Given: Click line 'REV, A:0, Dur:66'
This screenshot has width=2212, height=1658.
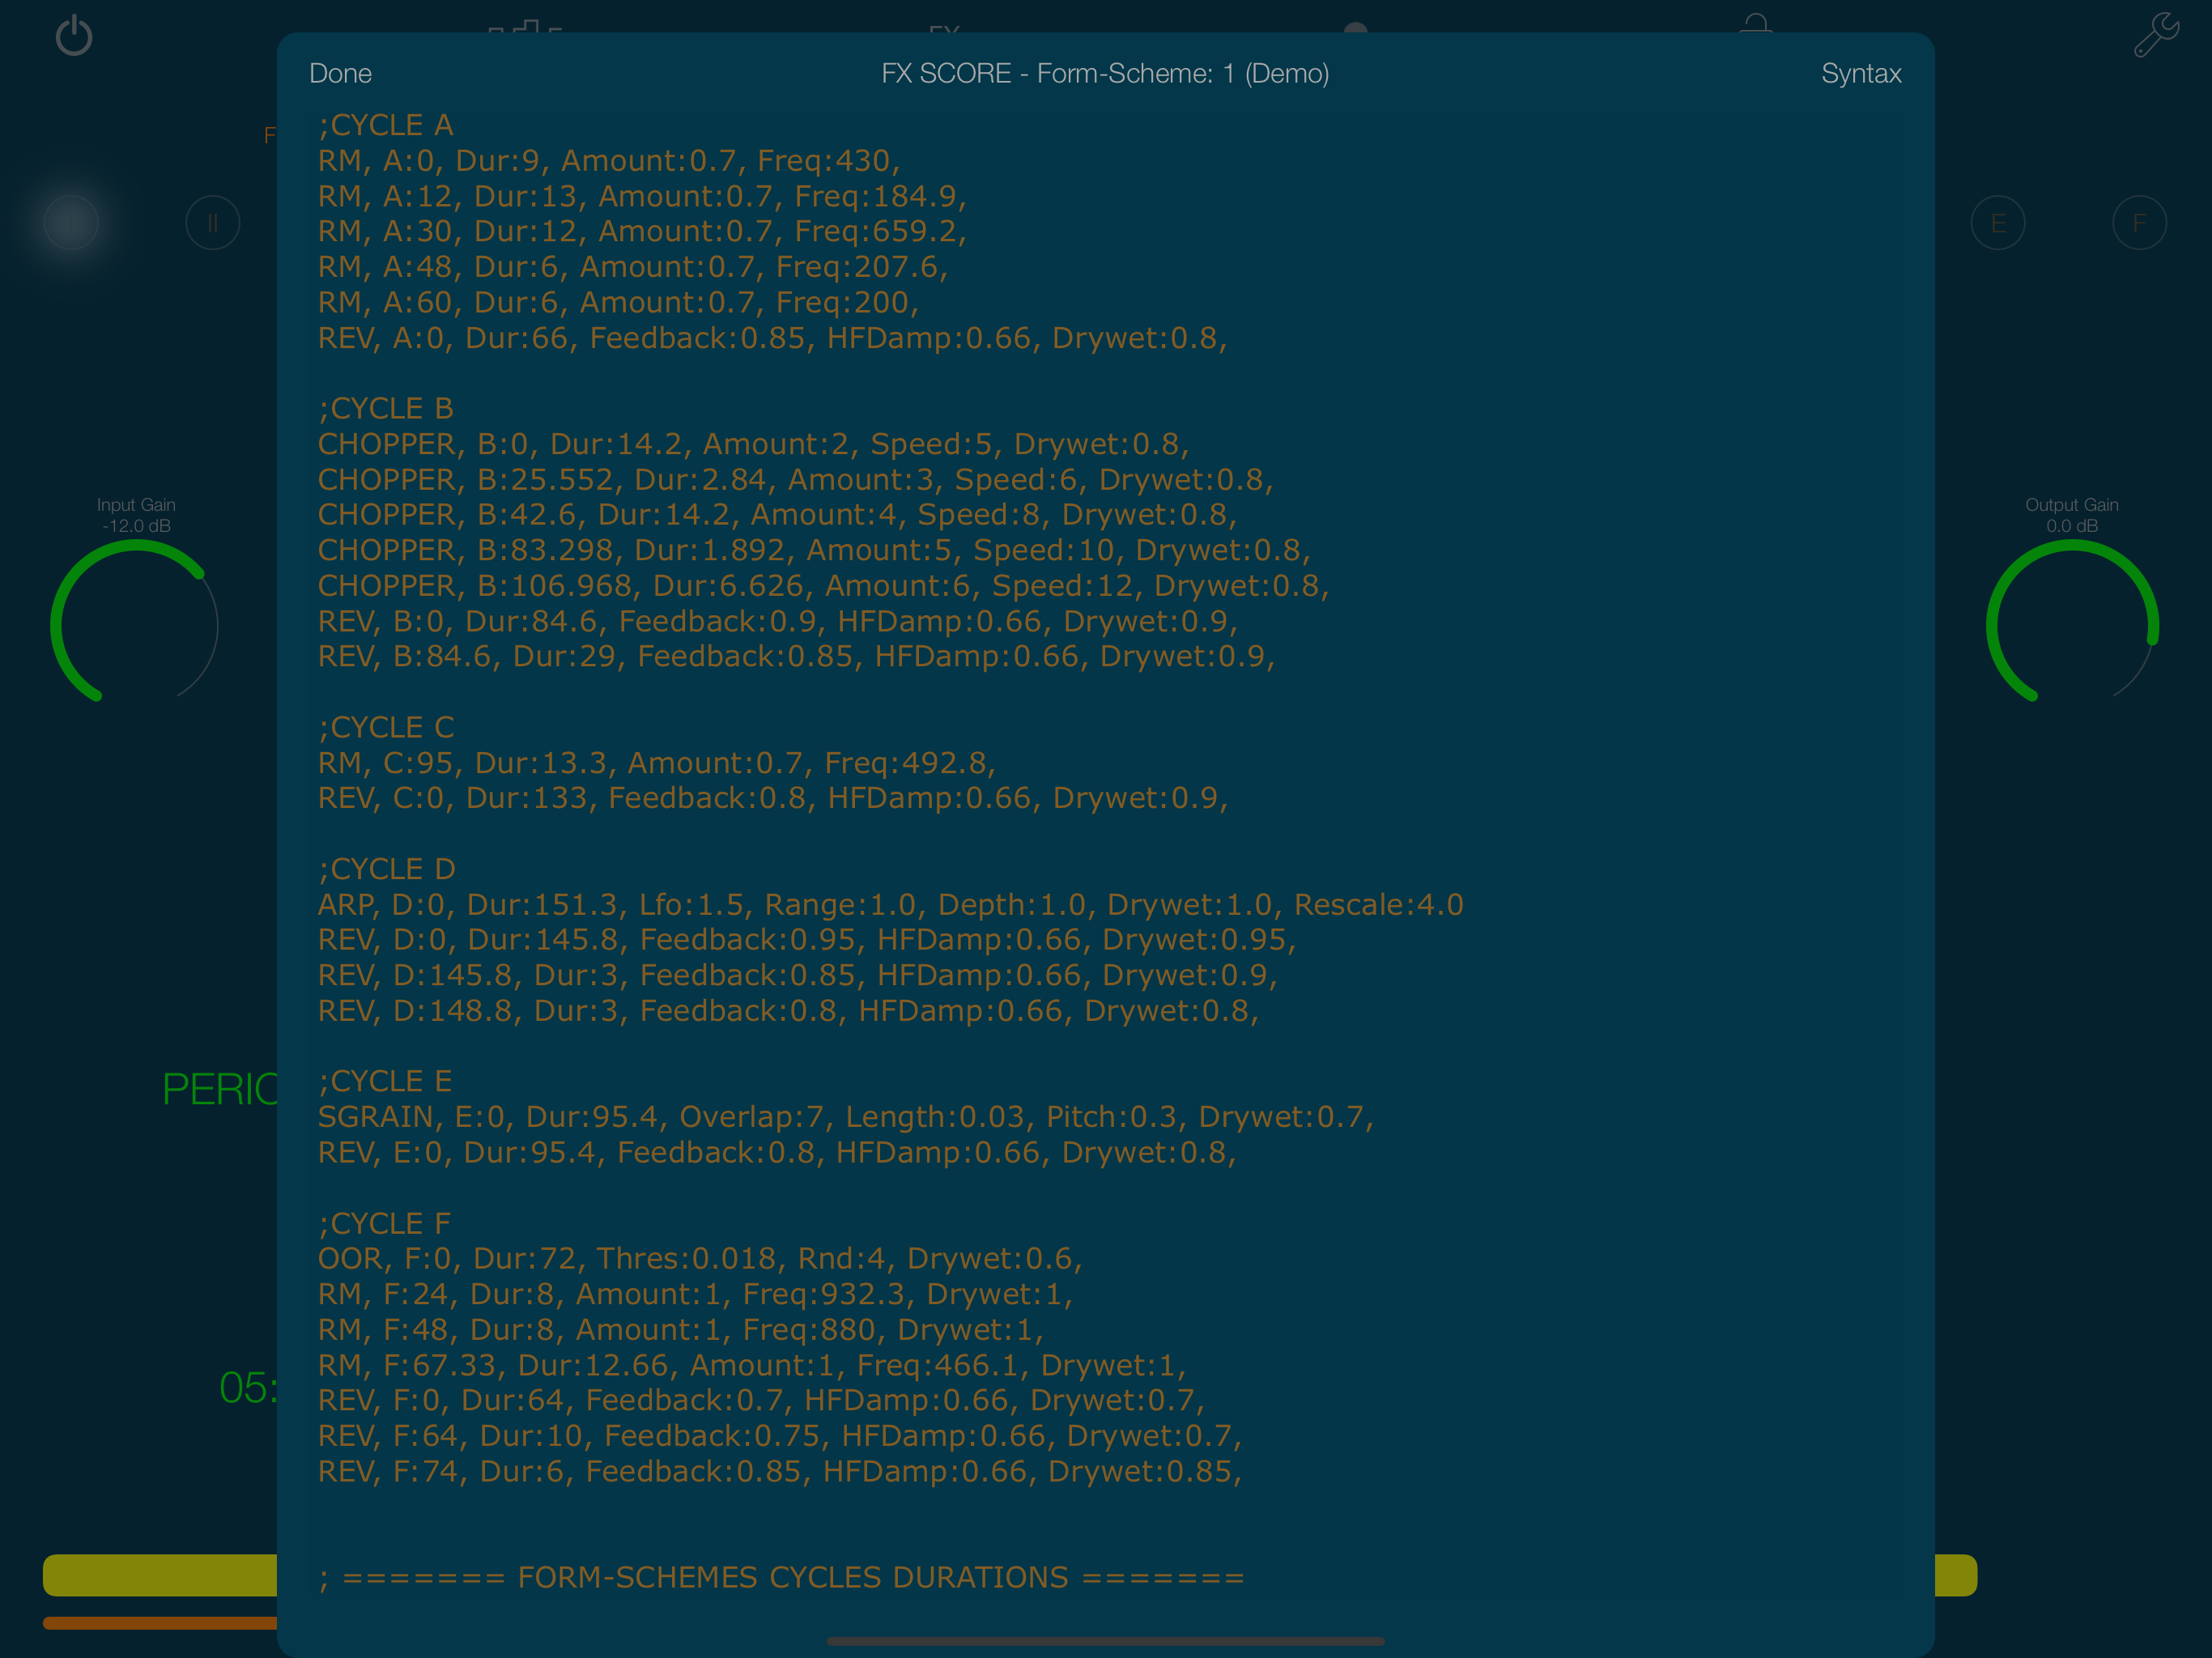Looking at the screenshot, I should [772, 338].
